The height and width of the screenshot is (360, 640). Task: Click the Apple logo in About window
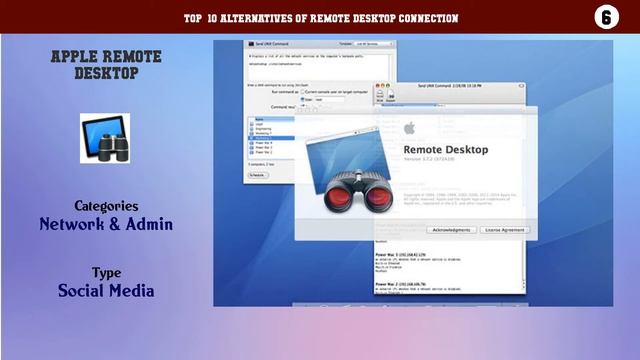point(409,128)
